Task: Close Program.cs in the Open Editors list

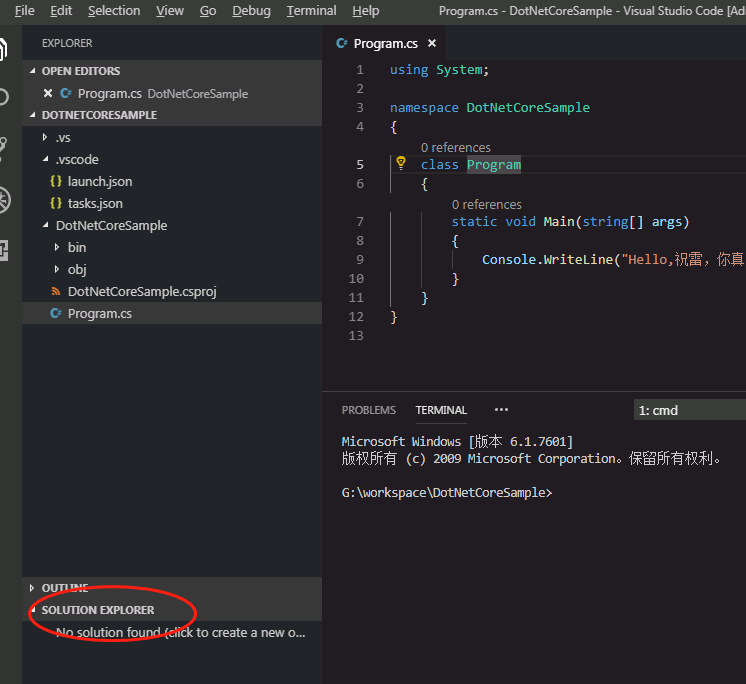Action: (x=48, y=93)
